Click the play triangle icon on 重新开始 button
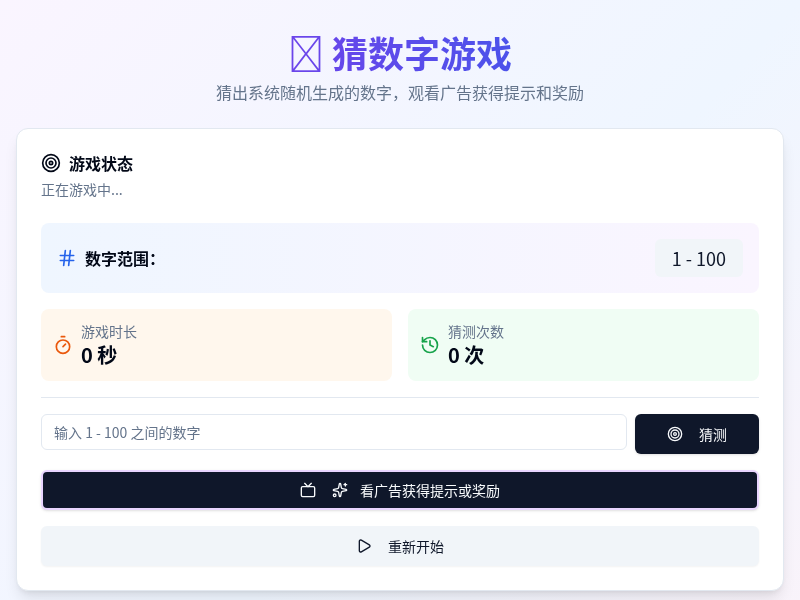 [365, 546]
